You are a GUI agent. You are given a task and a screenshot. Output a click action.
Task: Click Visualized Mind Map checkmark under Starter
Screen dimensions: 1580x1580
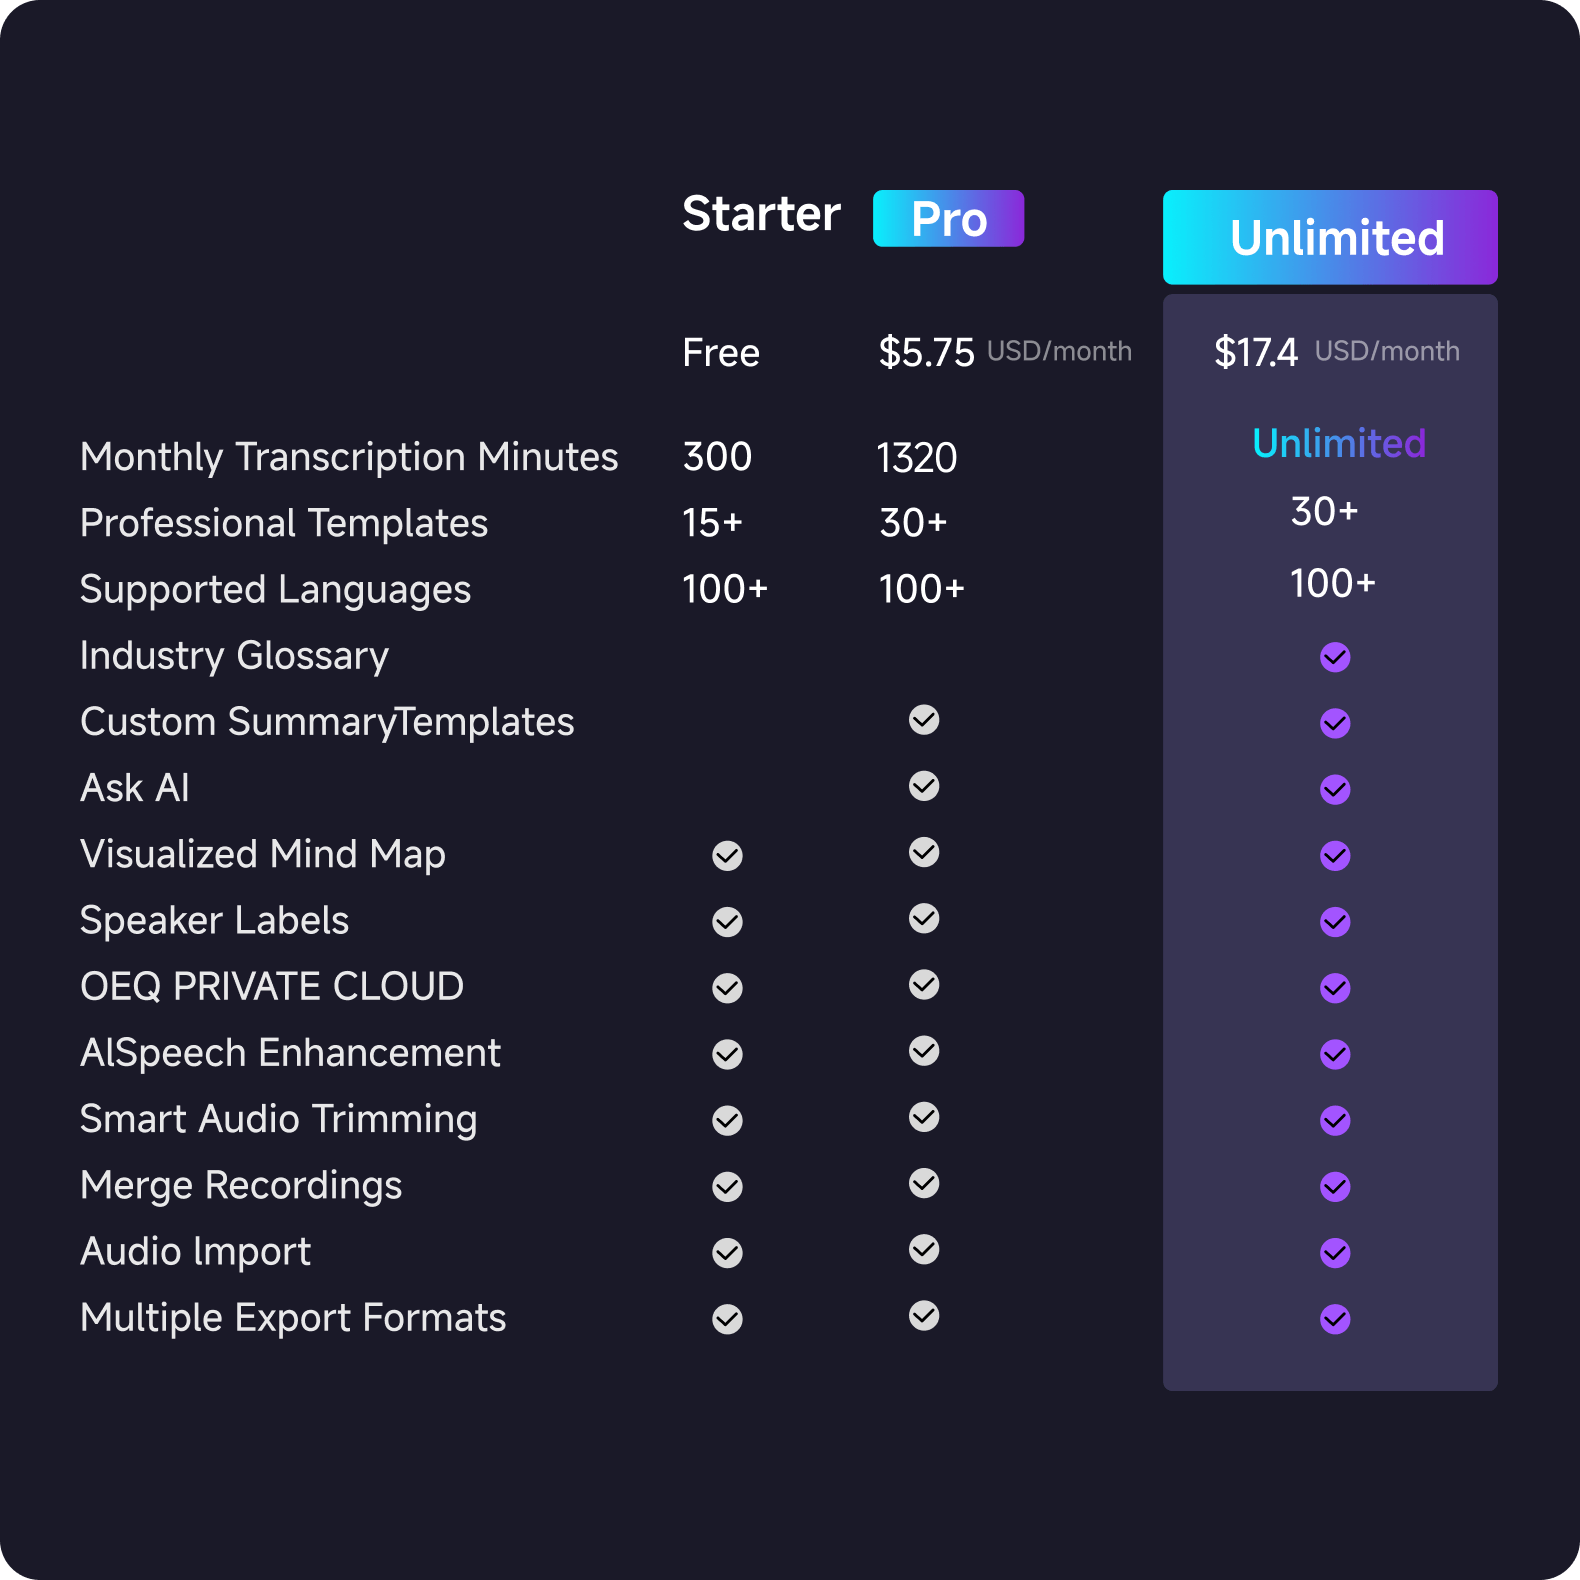[x=727, y=856]
